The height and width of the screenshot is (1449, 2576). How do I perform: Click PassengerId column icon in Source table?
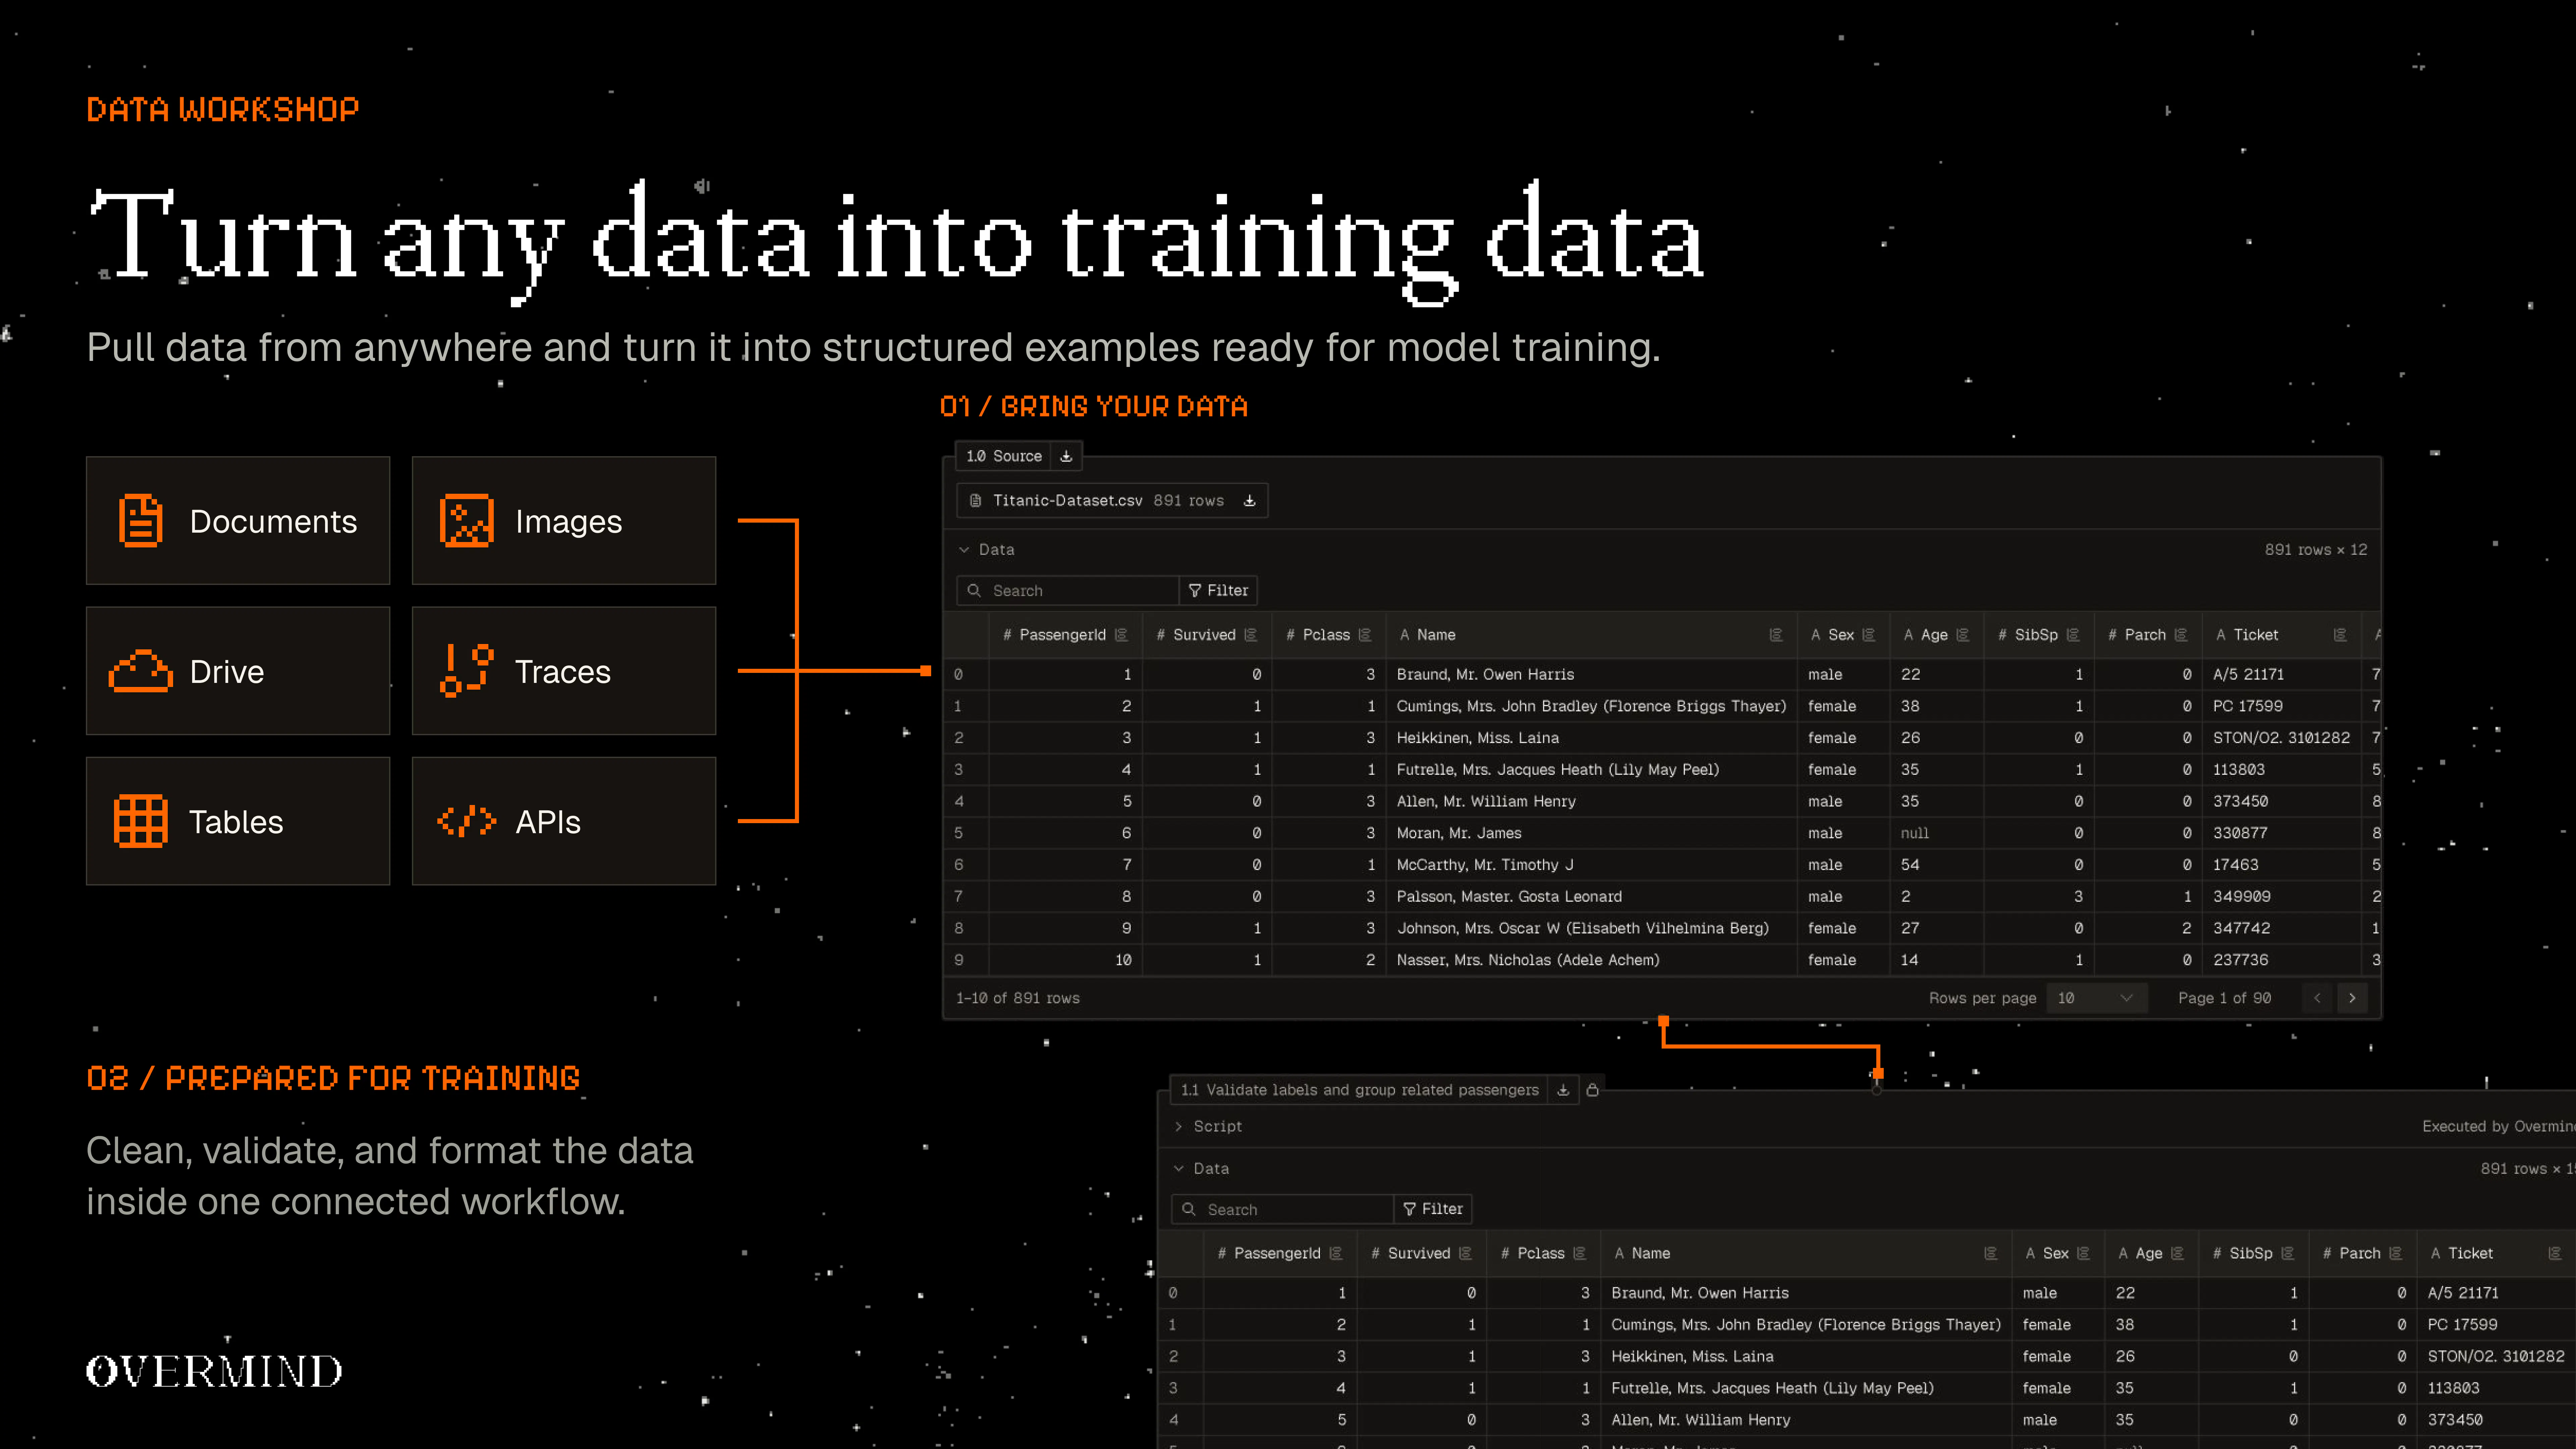coord(1121,635)
